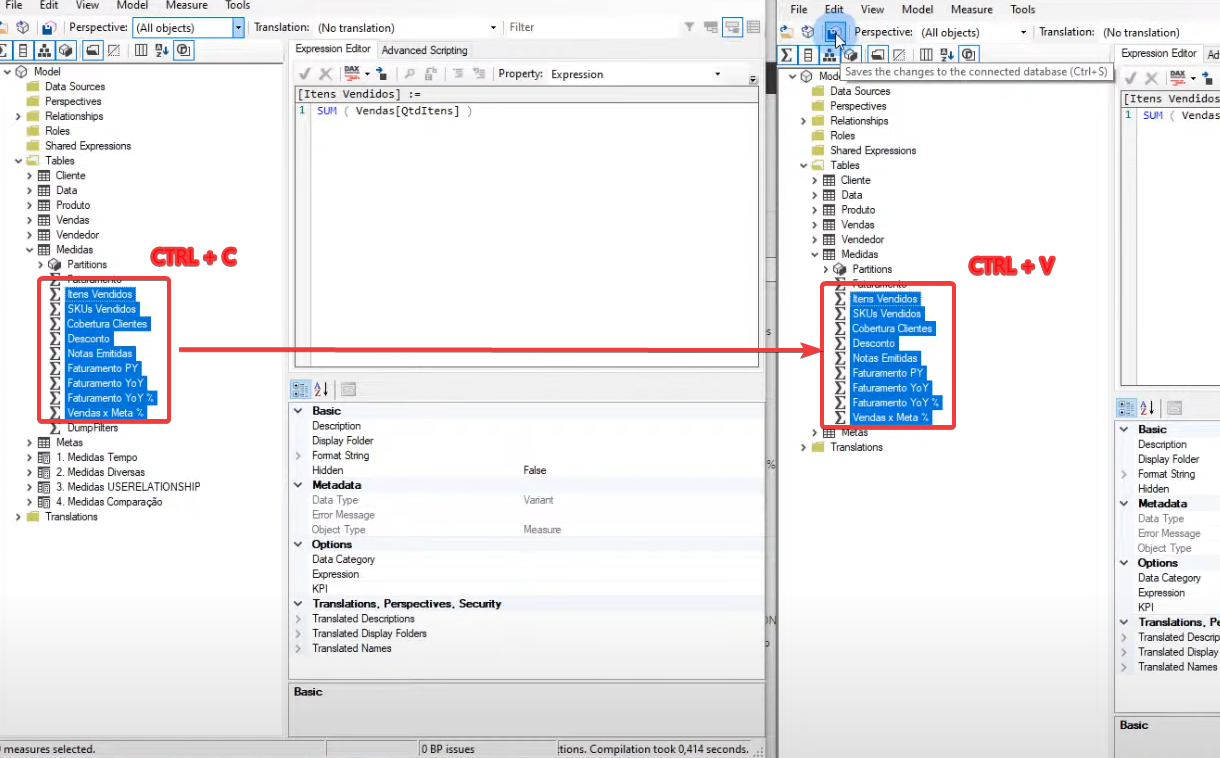Toggle display folders button in left toolbar
1220x758 pixels.
(x=92, y=50)
